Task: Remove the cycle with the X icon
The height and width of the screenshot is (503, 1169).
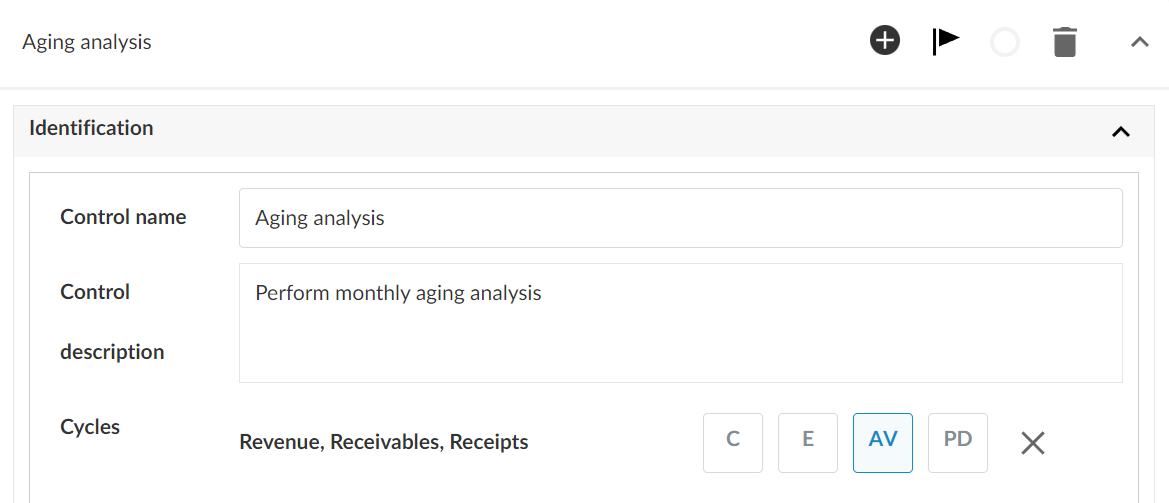Action: click(x=1033, y=443)
